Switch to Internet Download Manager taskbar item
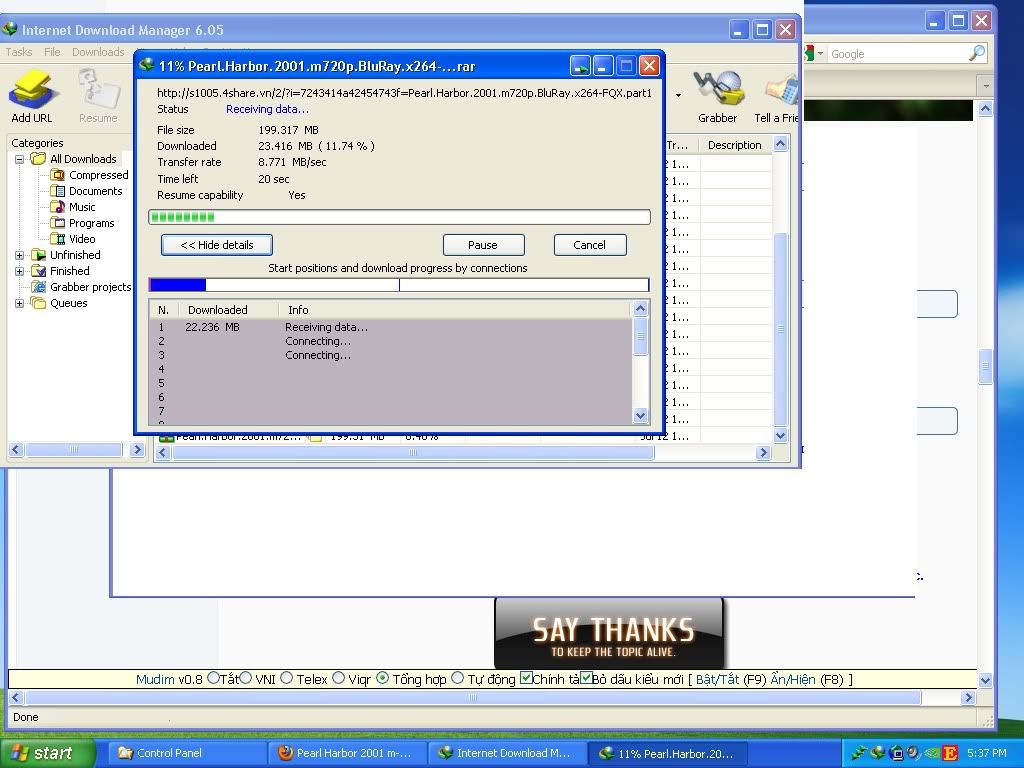 click(x=507, y=753)
